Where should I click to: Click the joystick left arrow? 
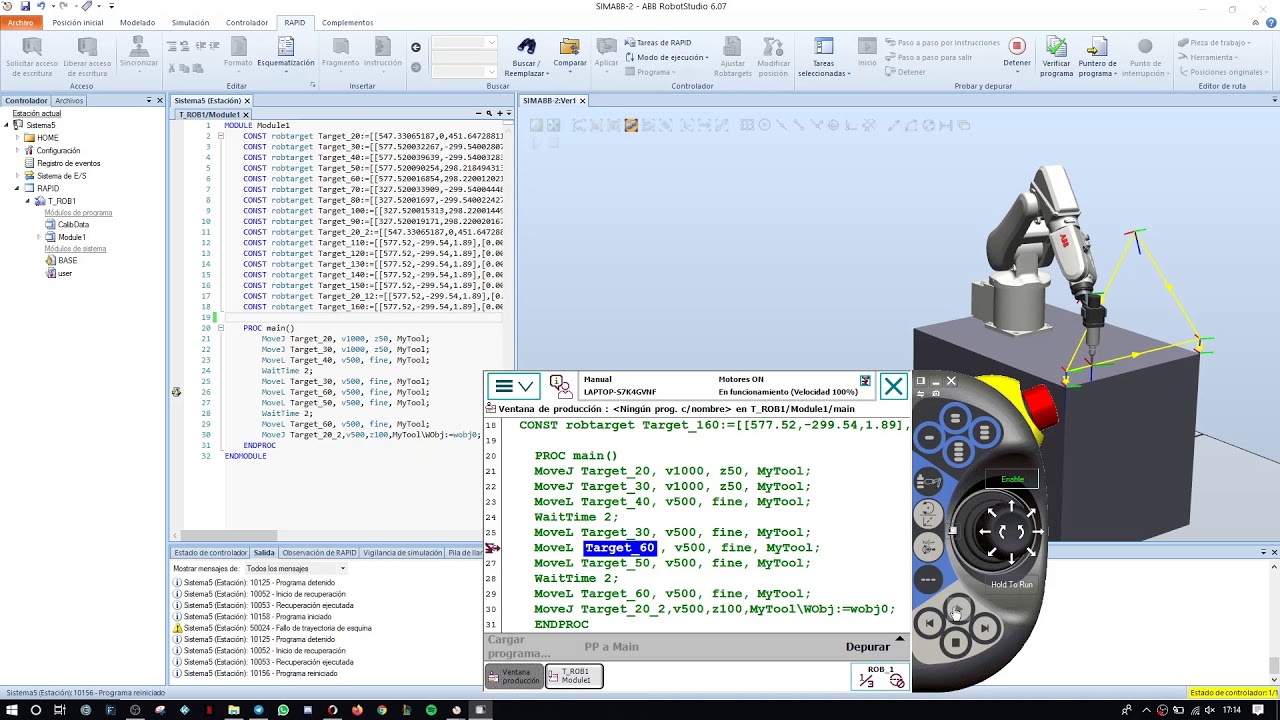(x=984, y=532)
